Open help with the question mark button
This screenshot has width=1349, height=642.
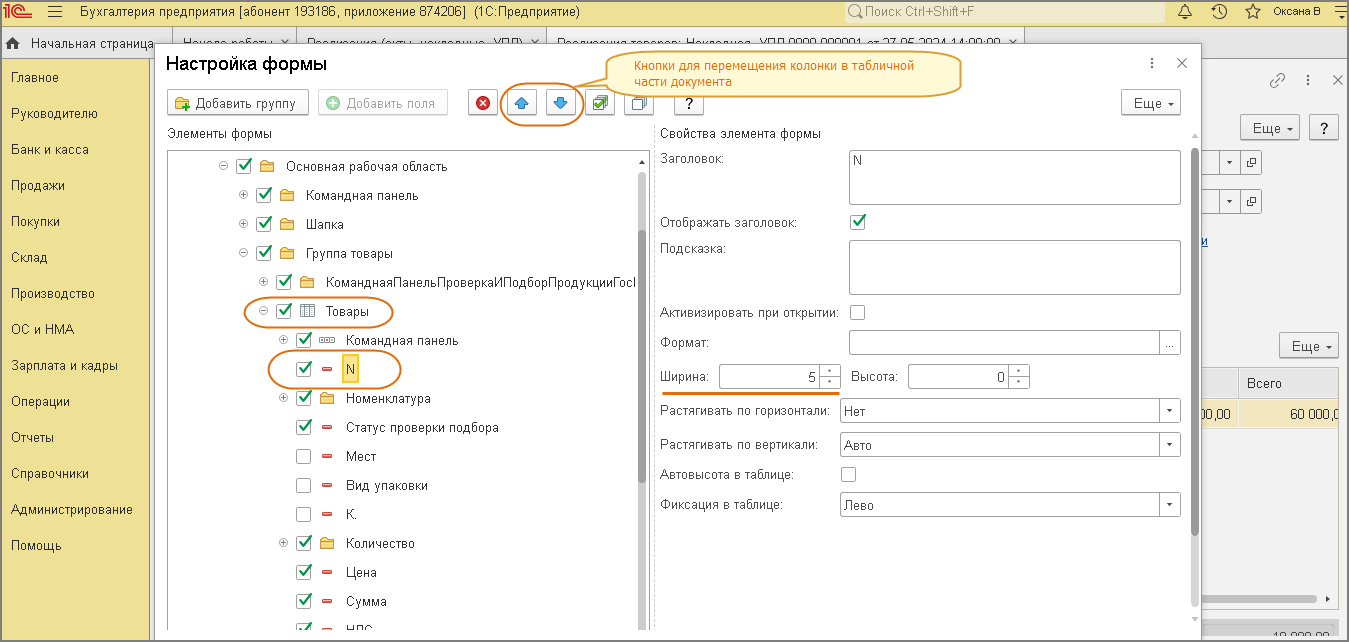click(x=689, y=103)
